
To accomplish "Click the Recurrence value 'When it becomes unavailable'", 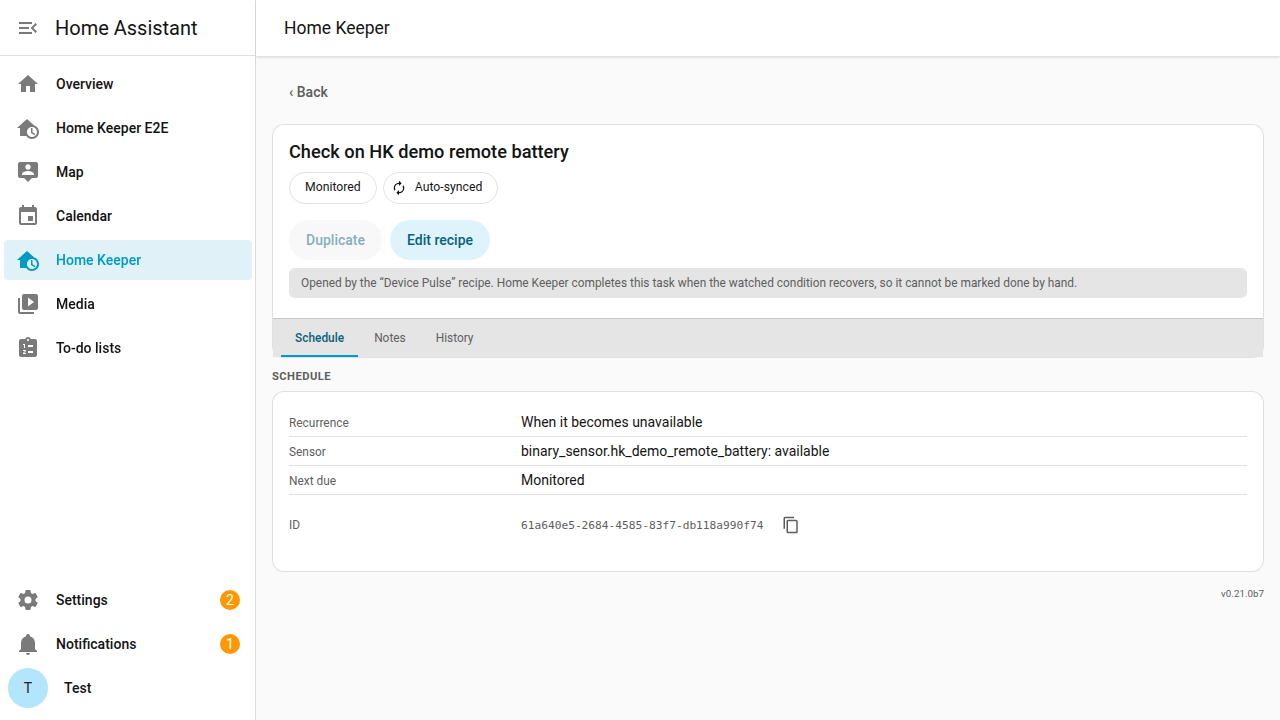I will [x=612, y=422].
